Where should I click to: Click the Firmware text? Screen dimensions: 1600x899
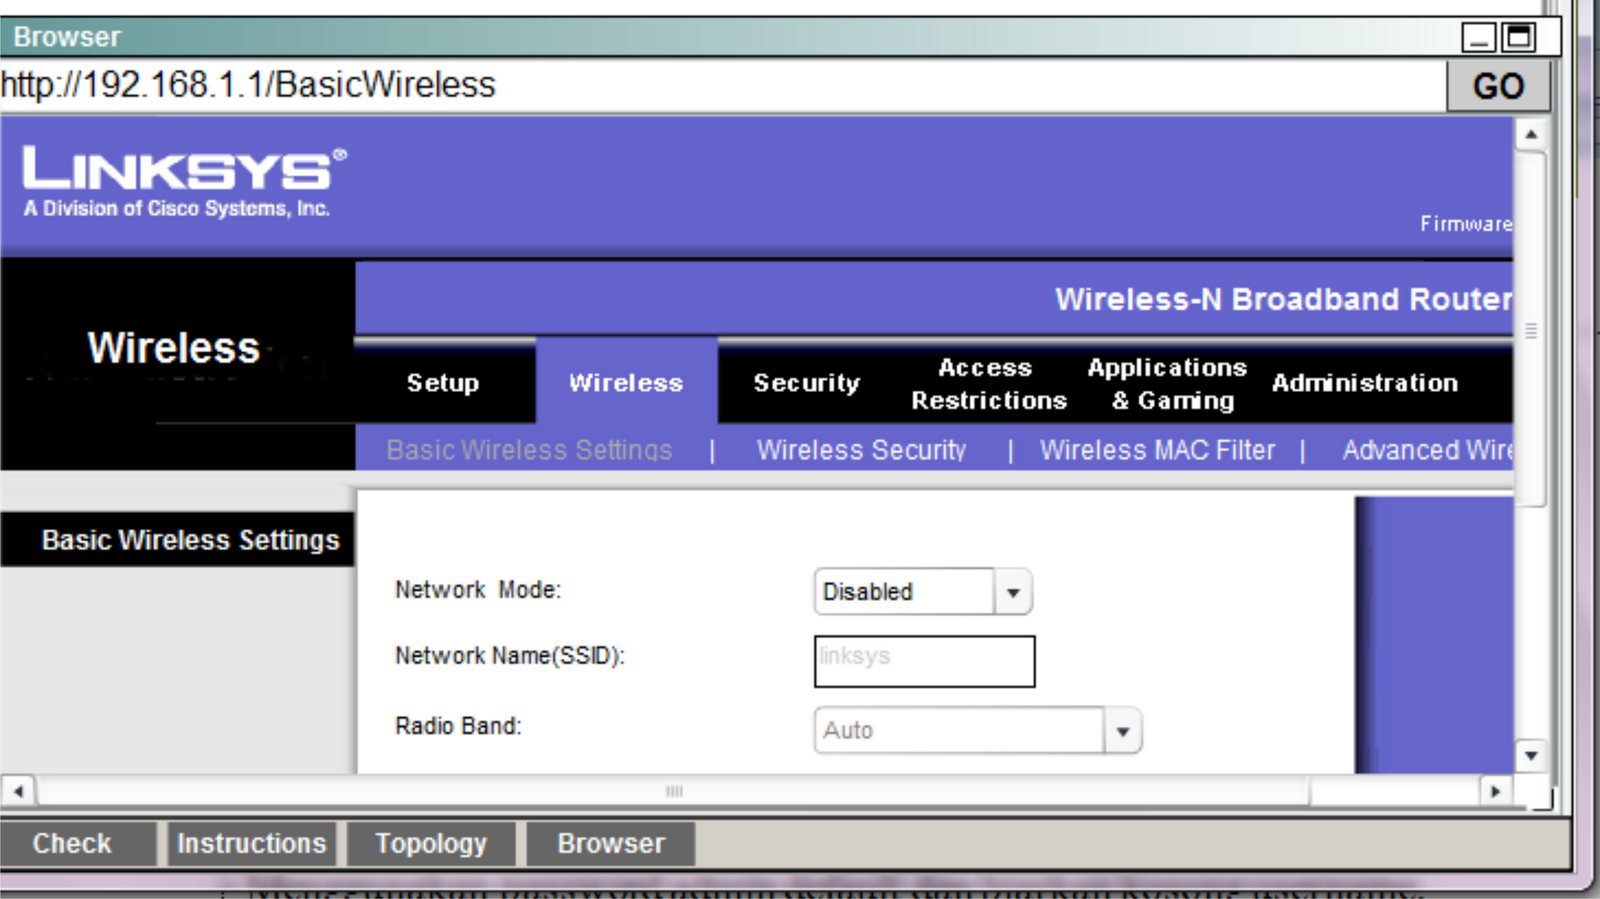tap(1466, 224)
